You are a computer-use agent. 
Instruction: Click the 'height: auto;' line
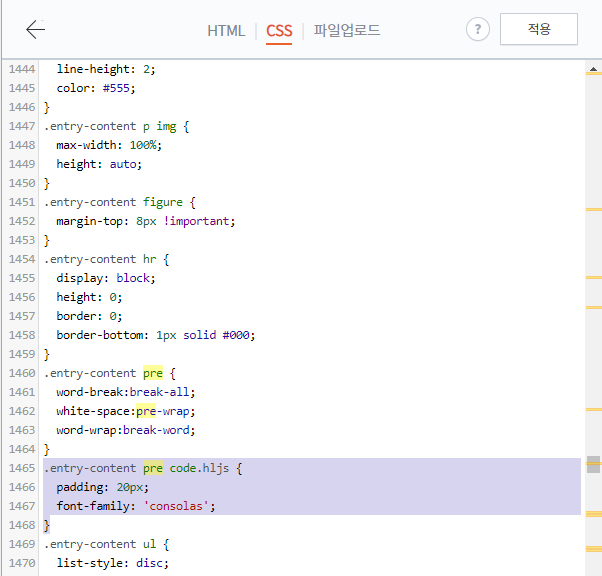click(x=99, y=164)
